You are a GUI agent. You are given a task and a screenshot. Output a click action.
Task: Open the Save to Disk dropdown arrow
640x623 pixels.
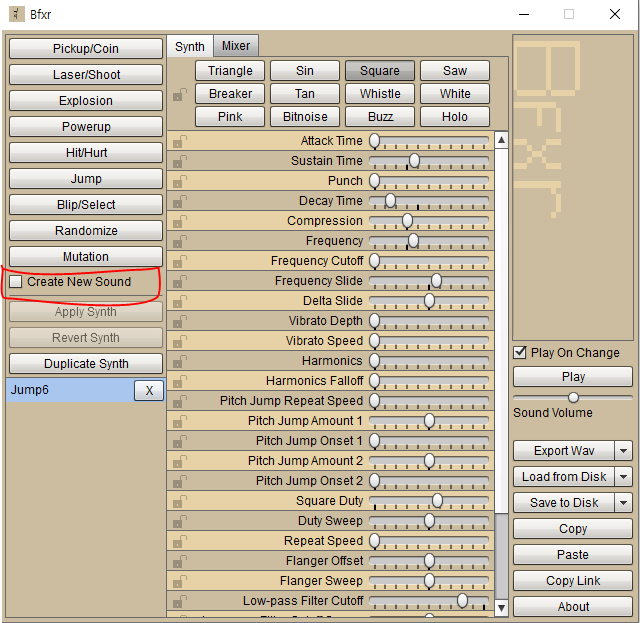point(623,503)
